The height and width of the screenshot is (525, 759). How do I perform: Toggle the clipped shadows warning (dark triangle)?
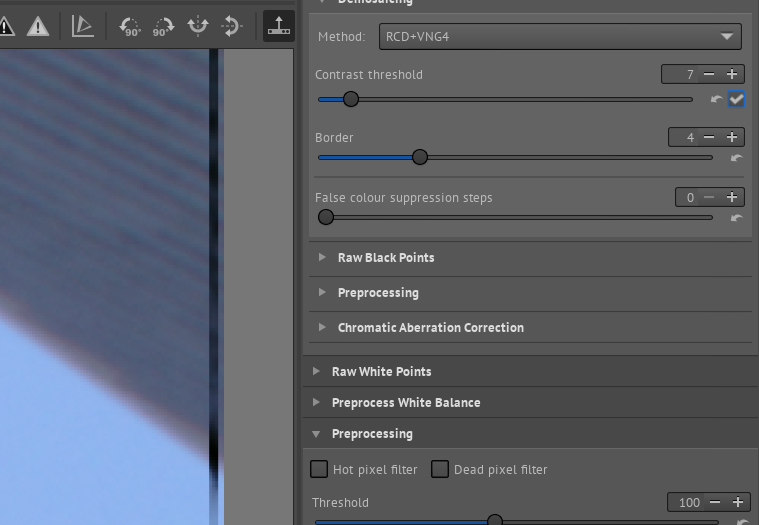click(5, 26)
